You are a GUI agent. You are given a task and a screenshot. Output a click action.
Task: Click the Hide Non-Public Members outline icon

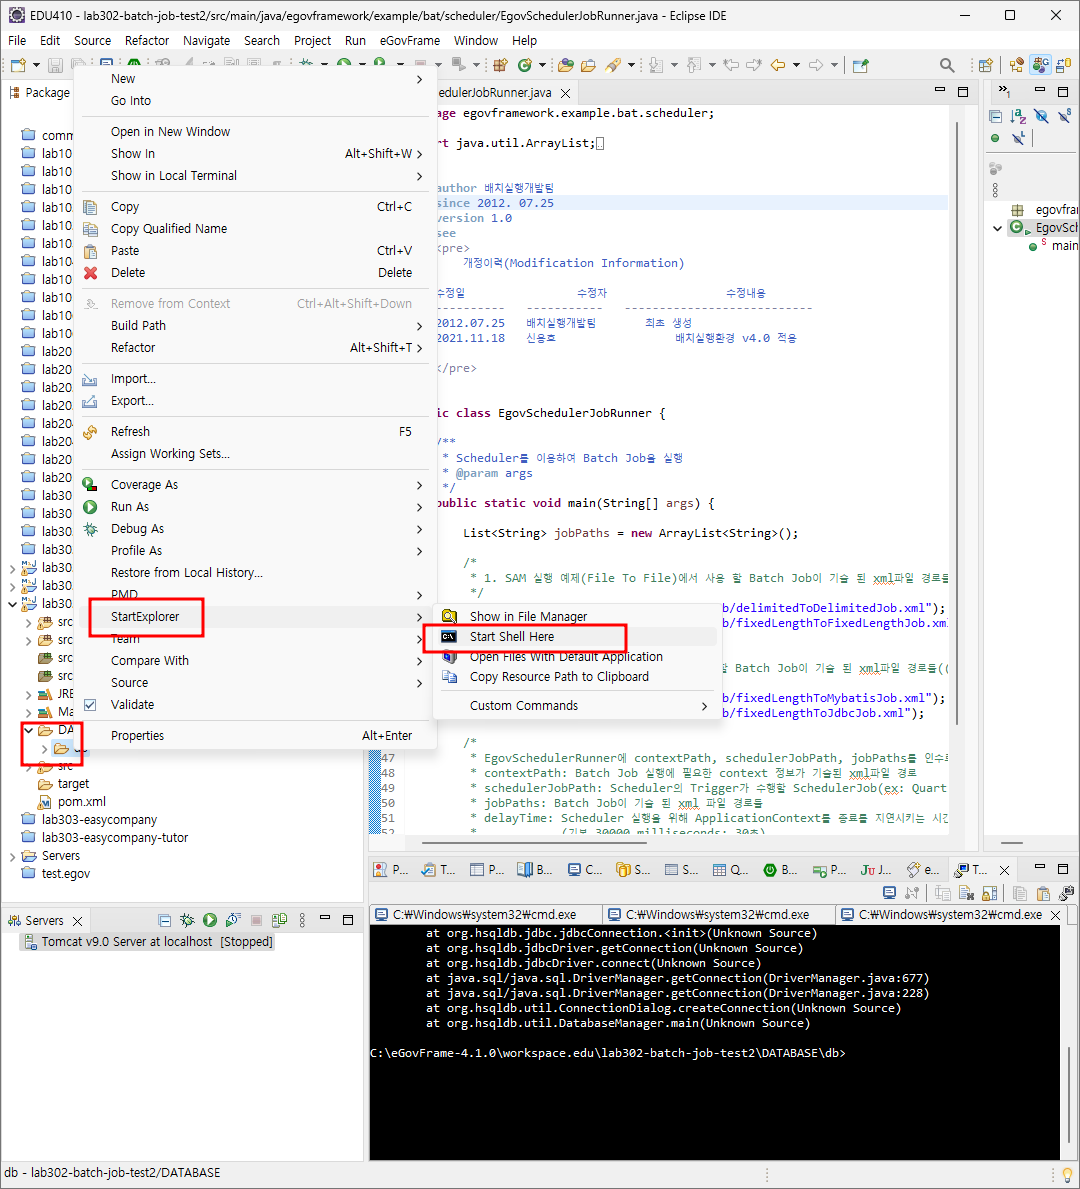click(995, 138)
